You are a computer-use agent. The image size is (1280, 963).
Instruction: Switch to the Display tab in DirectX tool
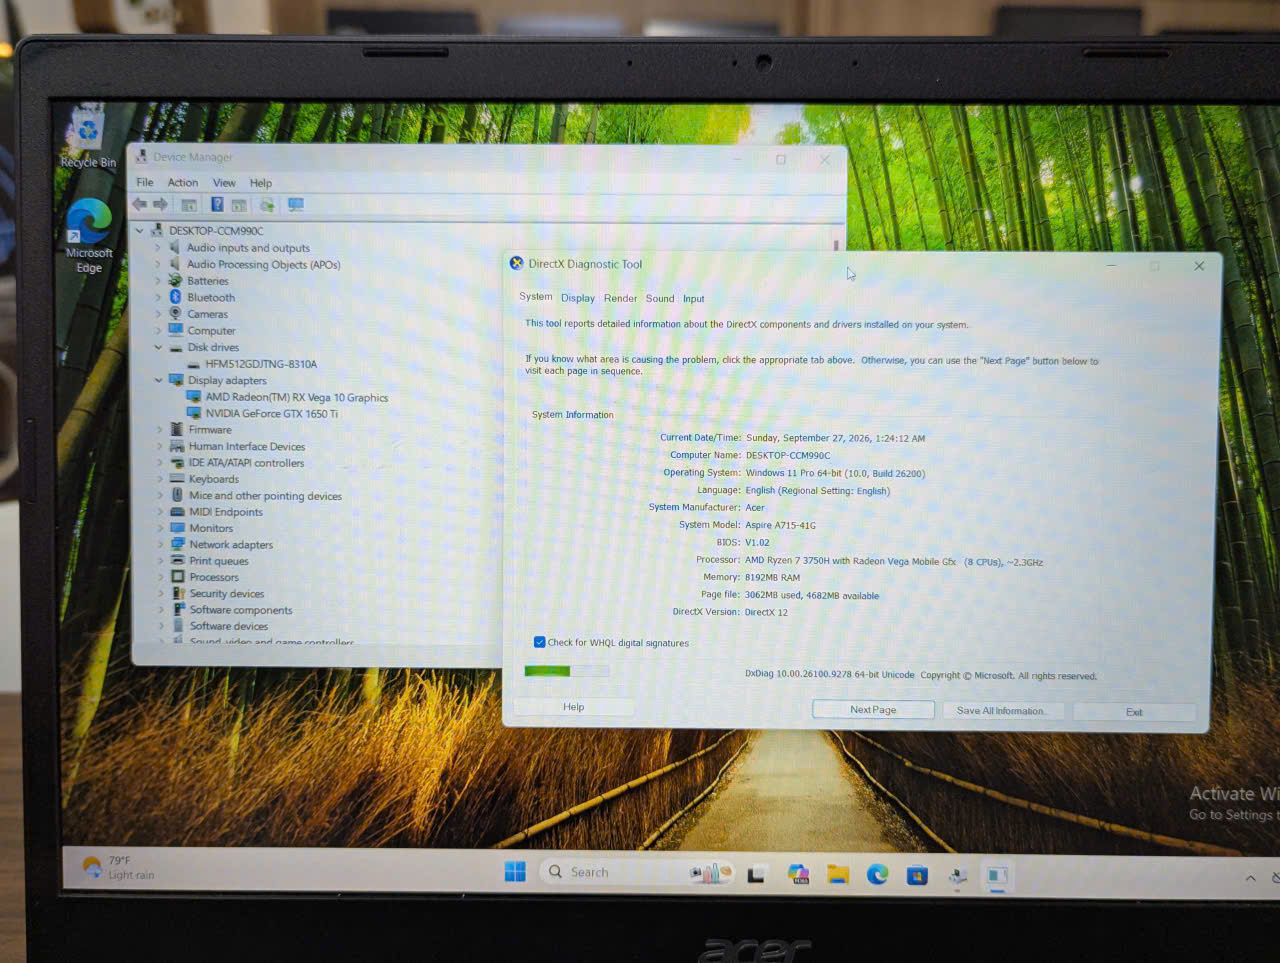coord(578,298)
